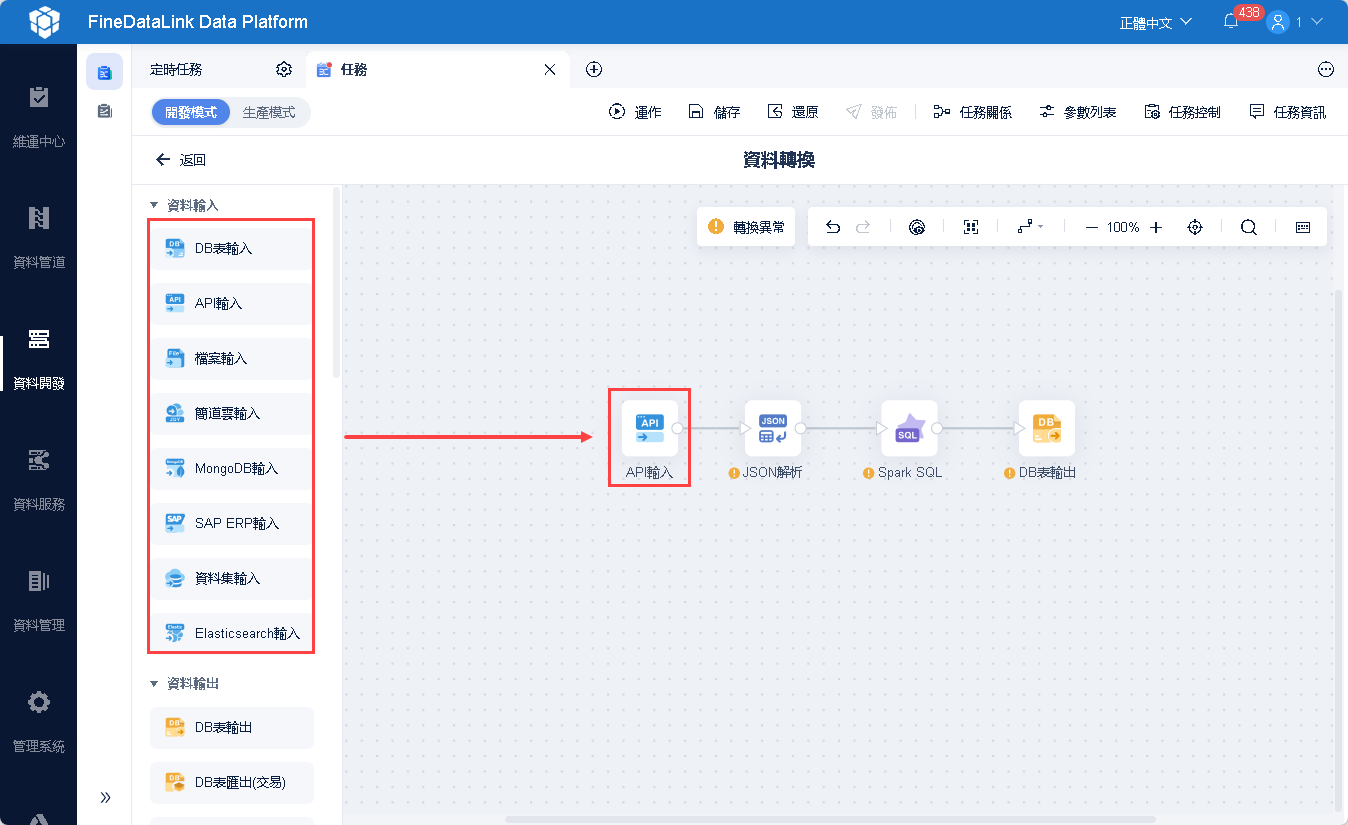Open the 轉換異常 warning button
The height and width of the screenshot is (825, 1348).
[x=746, y=227]
